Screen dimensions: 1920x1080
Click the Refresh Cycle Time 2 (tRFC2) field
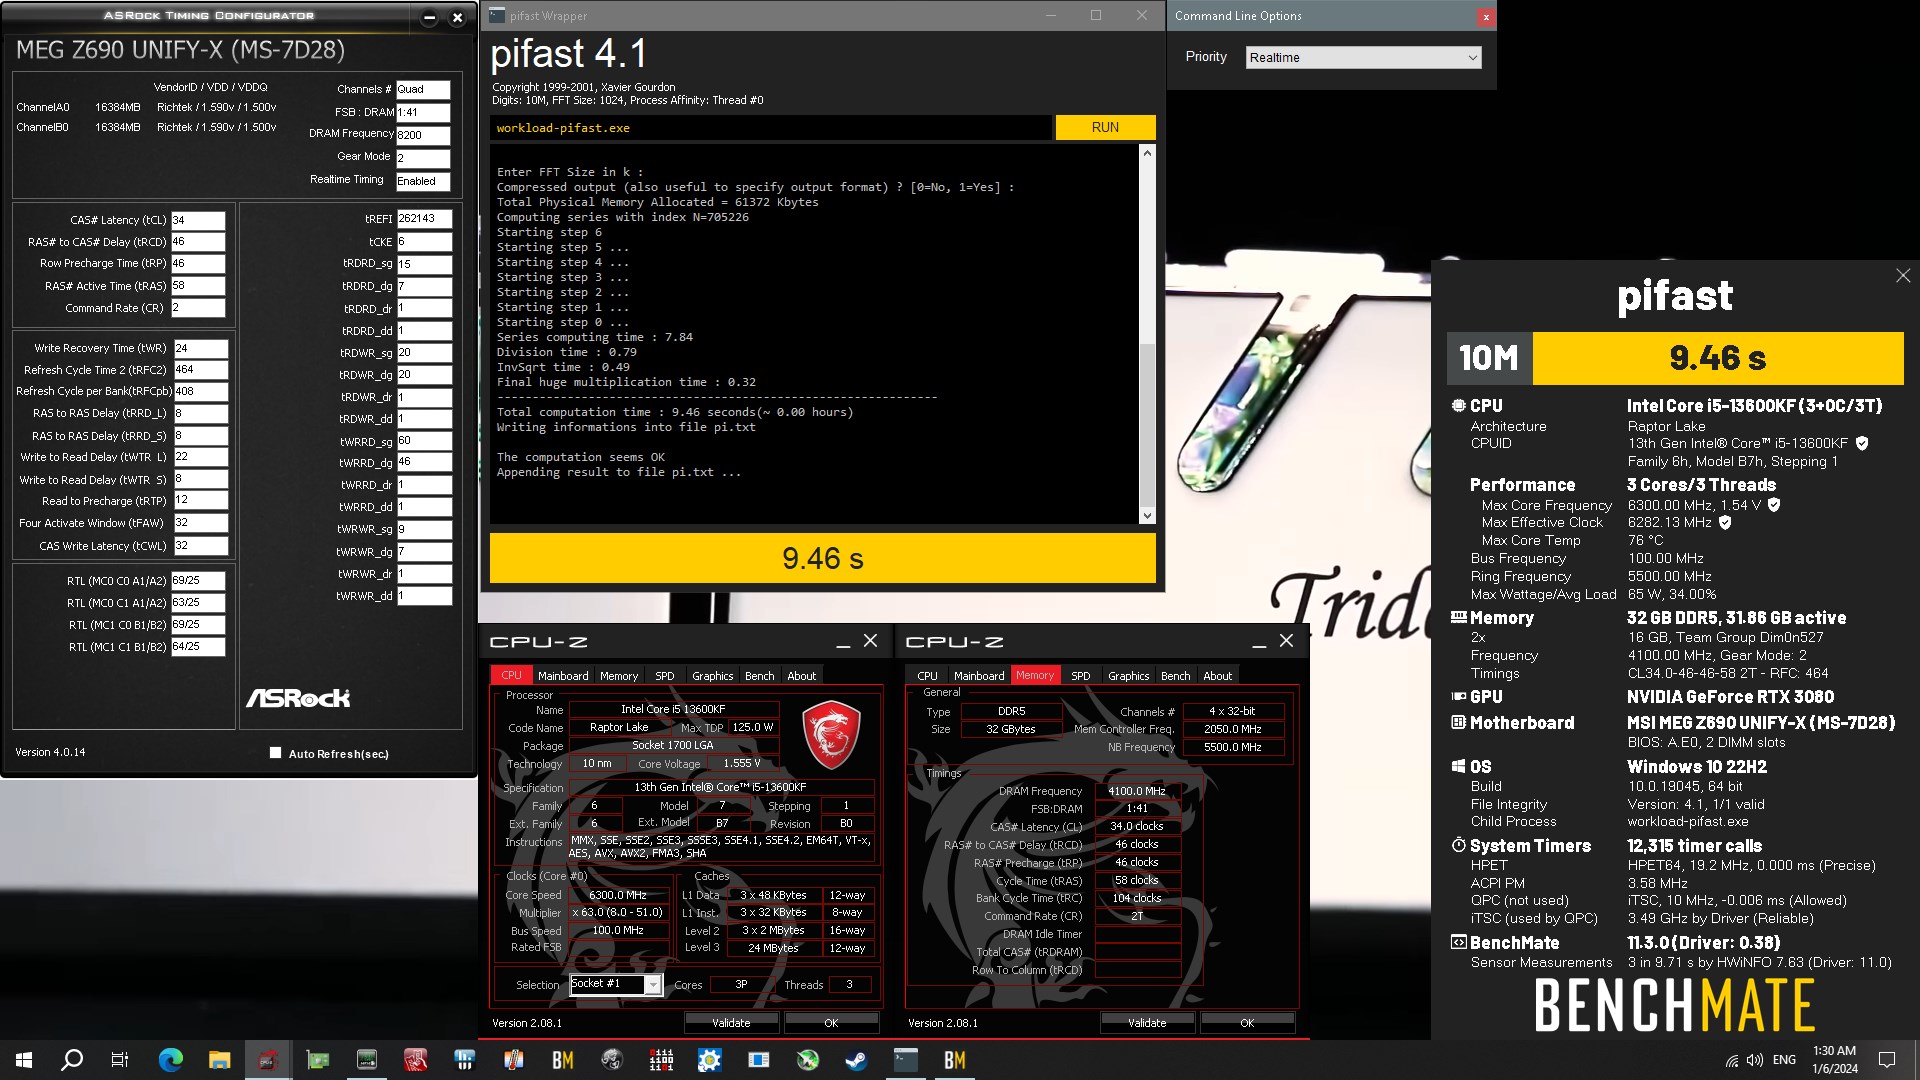click(x=201, y=370)
